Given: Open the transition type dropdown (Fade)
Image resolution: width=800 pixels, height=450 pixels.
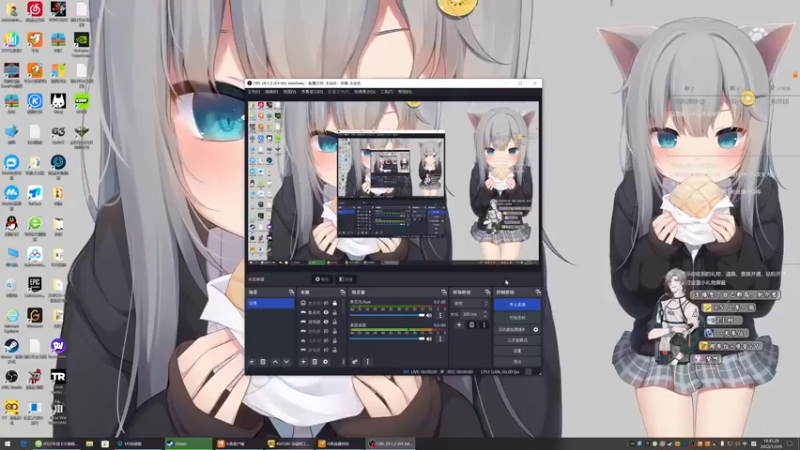Looking at the screenshot, I should 470,304.
